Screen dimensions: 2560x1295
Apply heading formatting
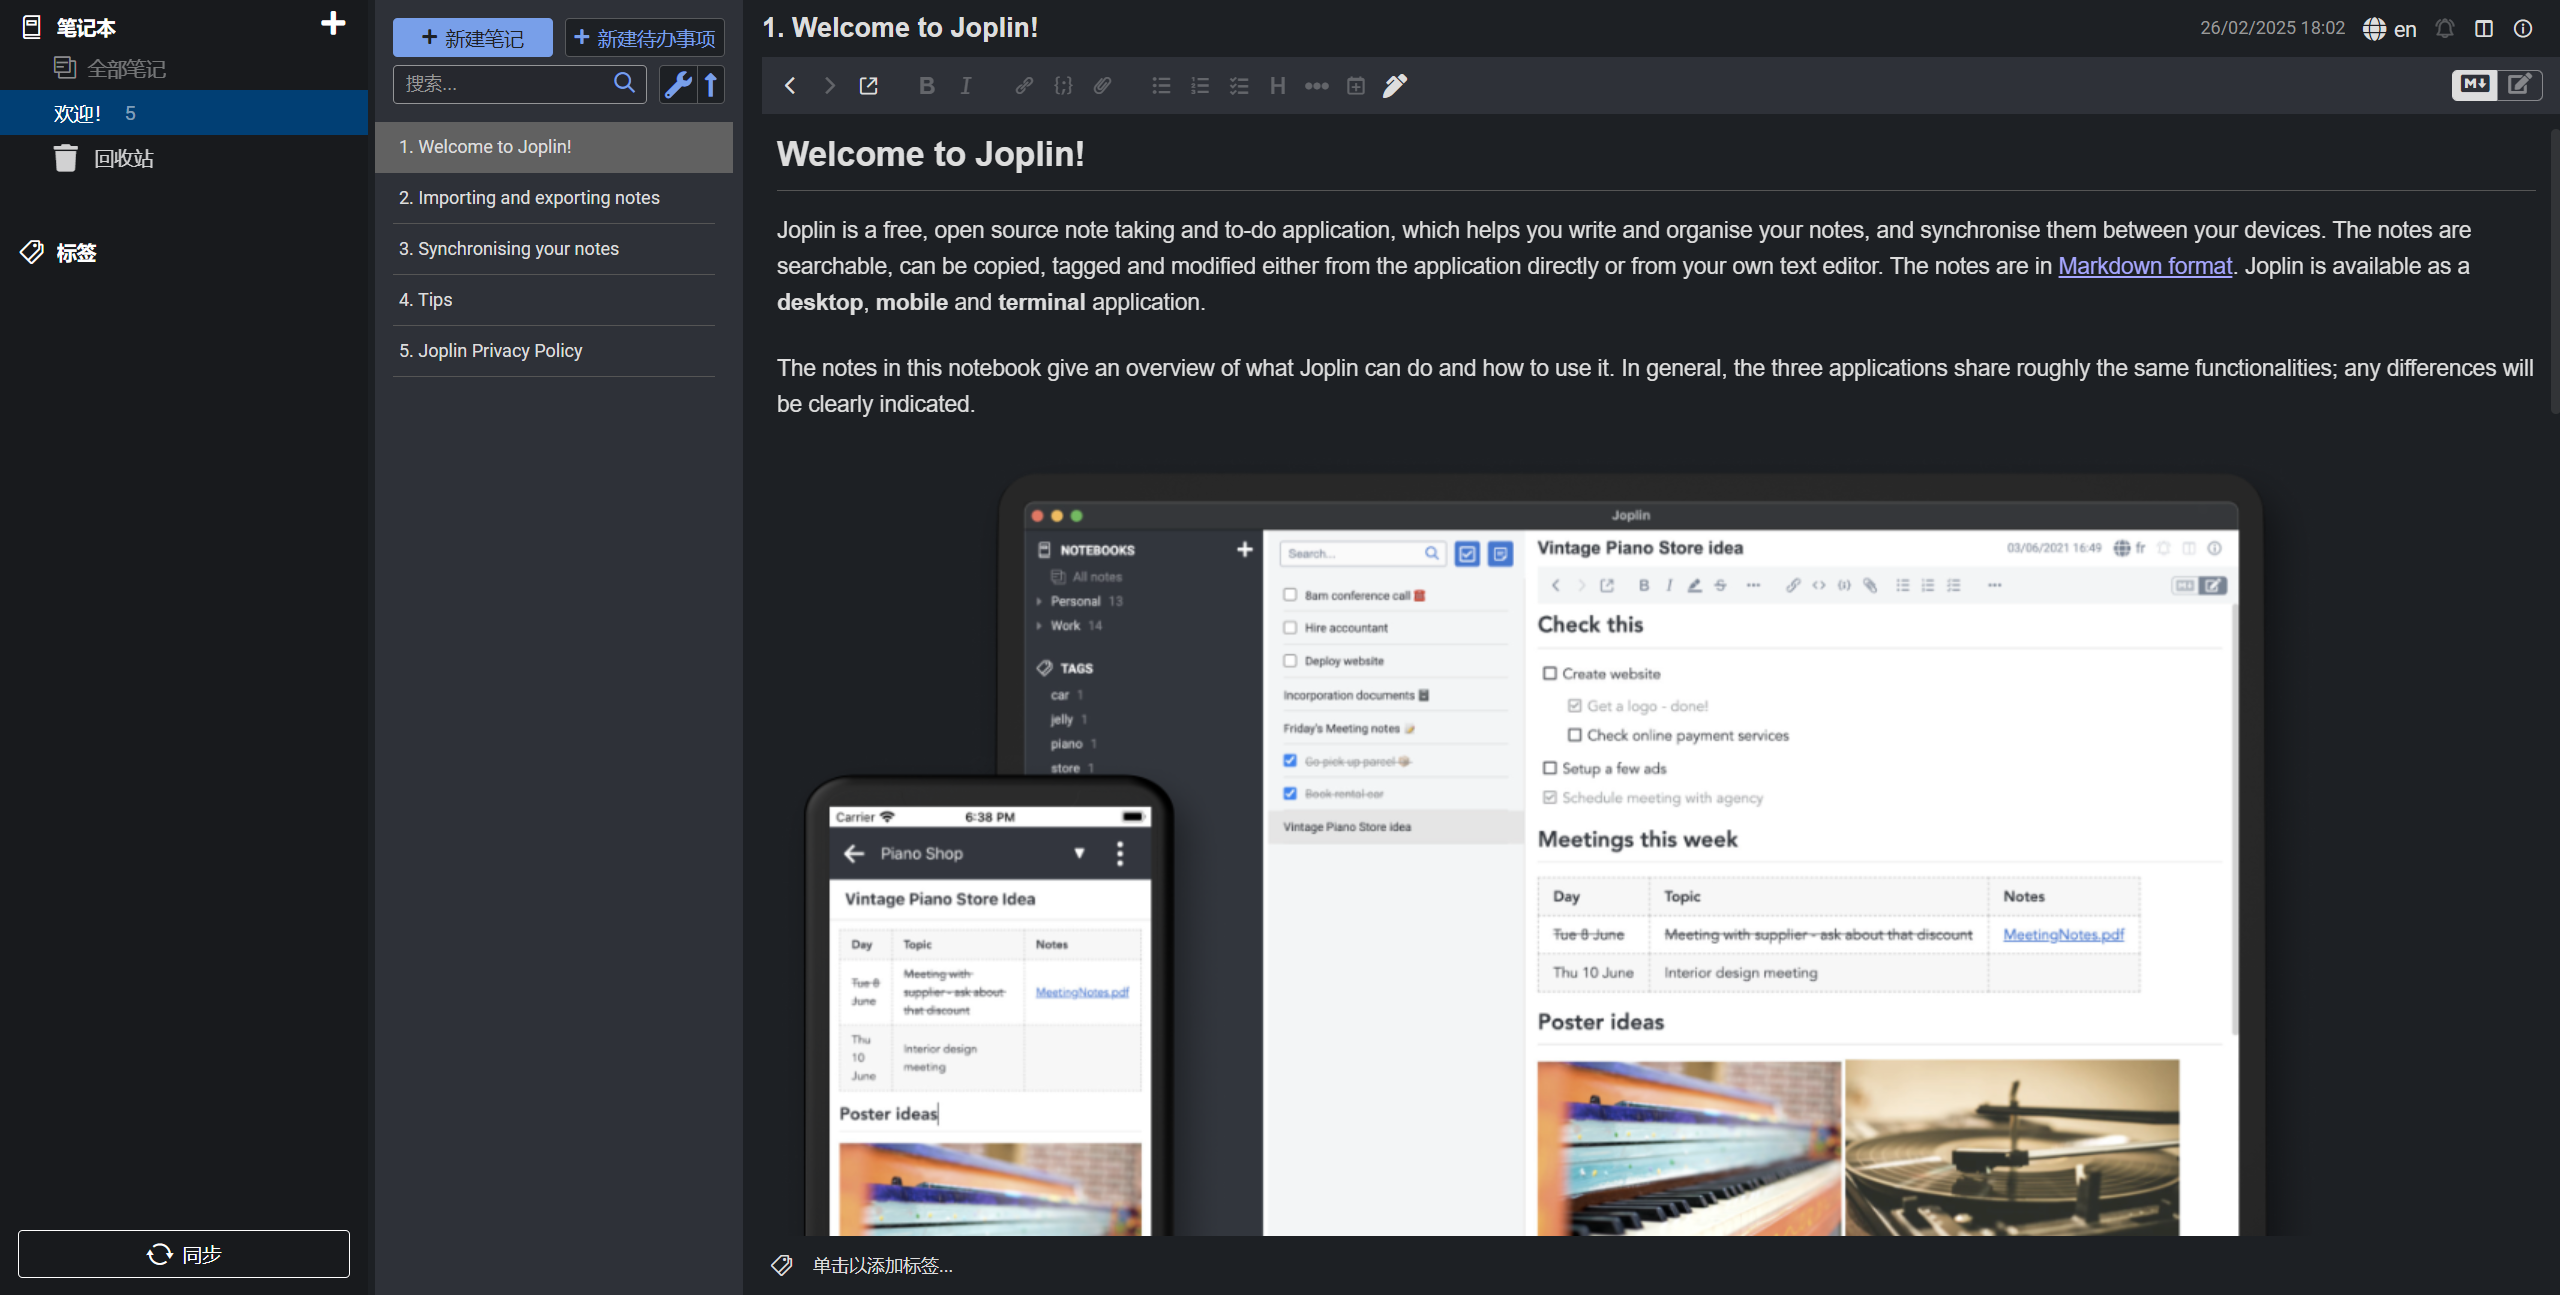click(x=1278, y=86)
